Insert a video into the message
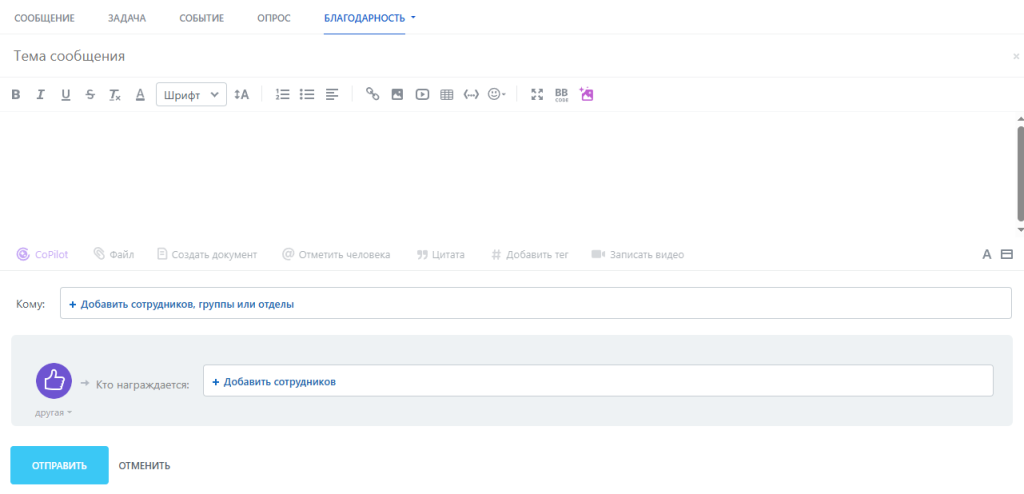Screen dimensions: 1024x494 (422, 95)
